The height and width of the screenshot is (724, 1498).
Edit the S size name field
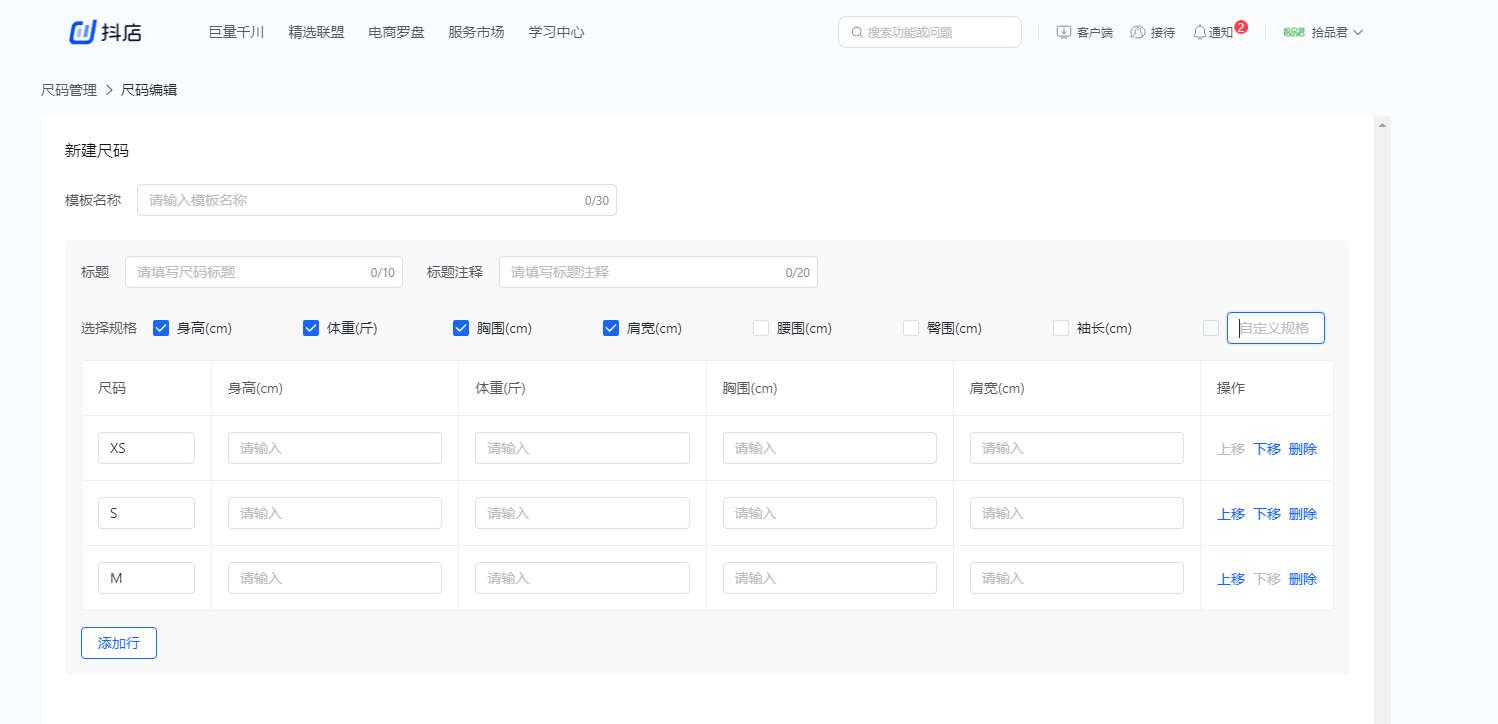[146, 513]
